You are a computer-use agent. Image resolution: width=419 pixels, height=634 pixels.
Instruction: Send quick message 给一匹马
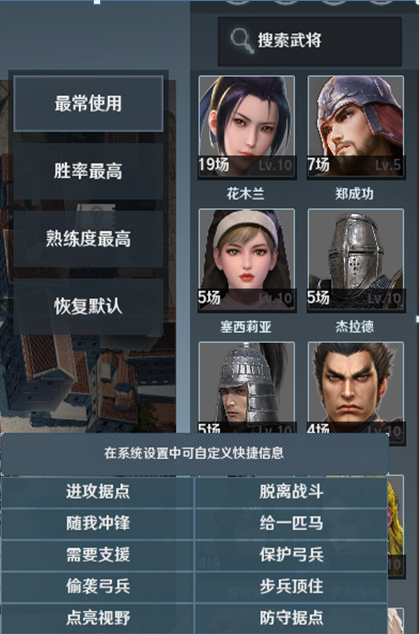tap(291, 523)
